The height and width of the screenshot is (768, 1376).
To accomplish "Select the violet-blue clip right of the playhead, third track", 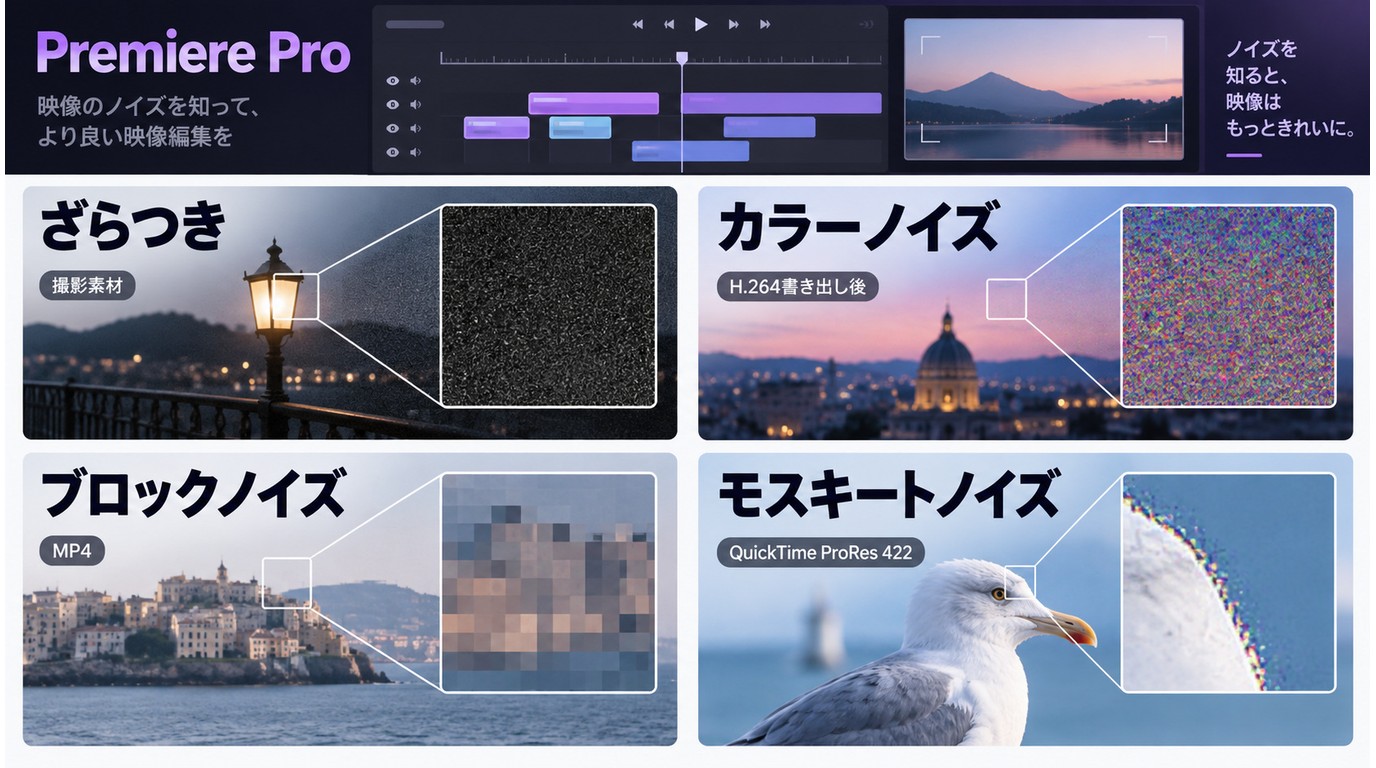I will 769,127.
